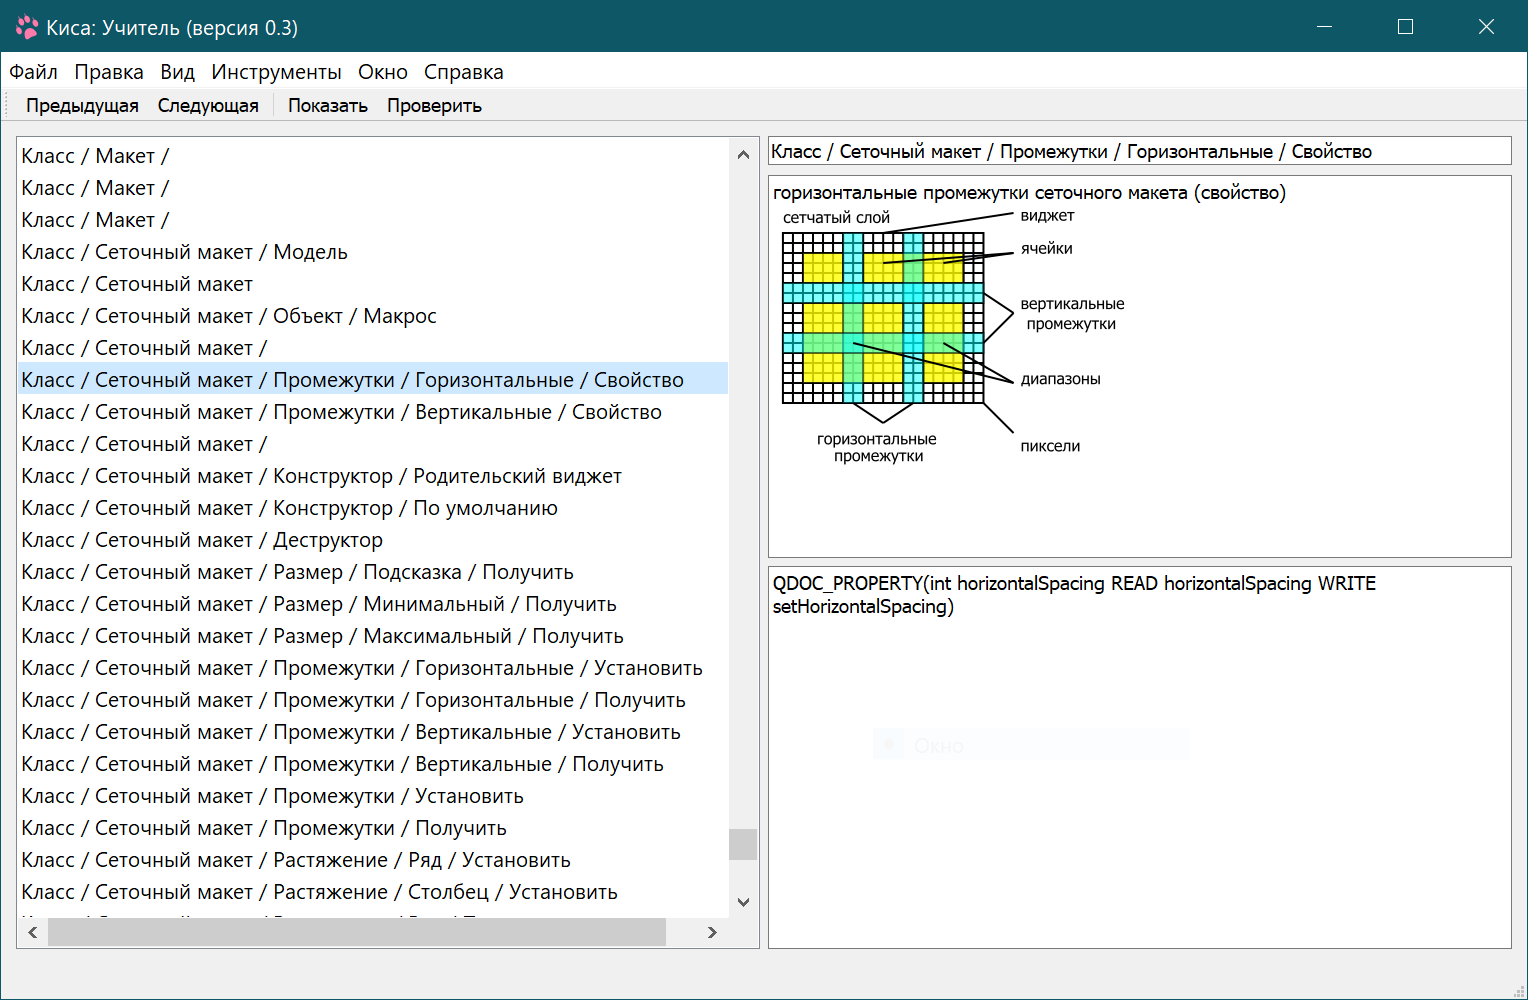Open the Правка menu

click(x=109, y=72)
